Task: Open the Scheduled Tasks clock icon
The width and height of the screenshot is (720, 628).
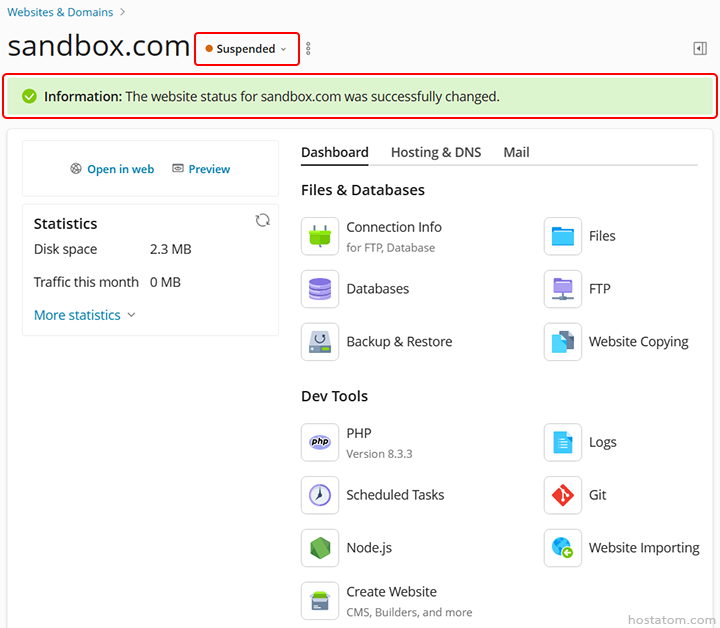Action: (x=320, y=495)
